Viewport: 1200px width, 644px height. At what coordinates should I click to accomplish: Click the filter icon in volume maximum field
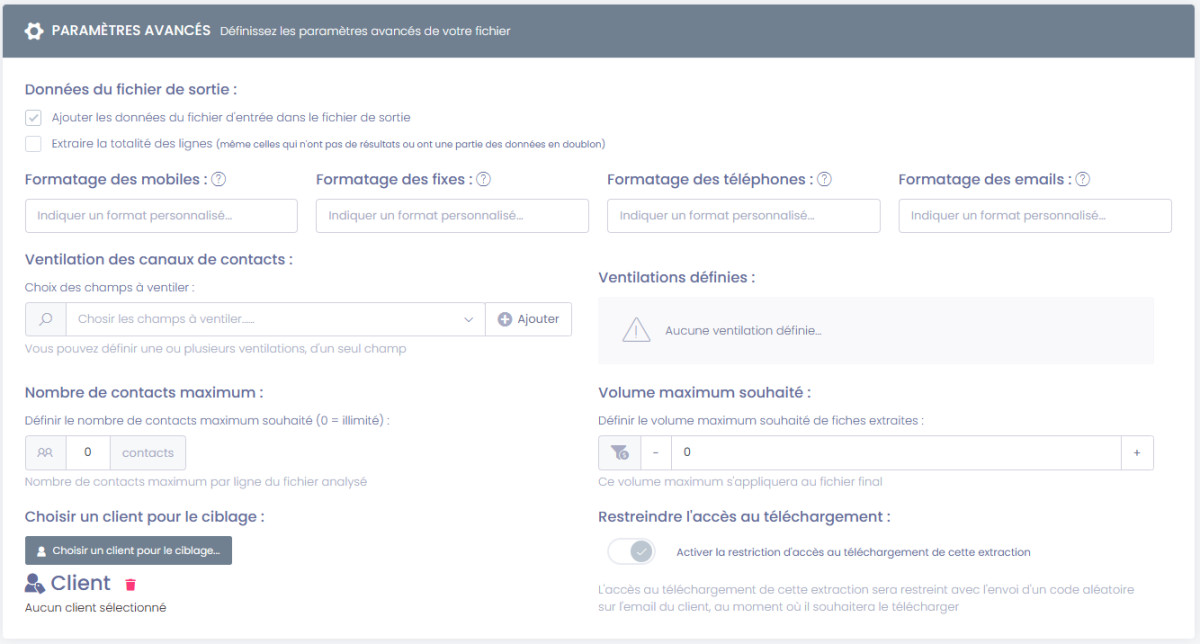(x=619, y=453)
